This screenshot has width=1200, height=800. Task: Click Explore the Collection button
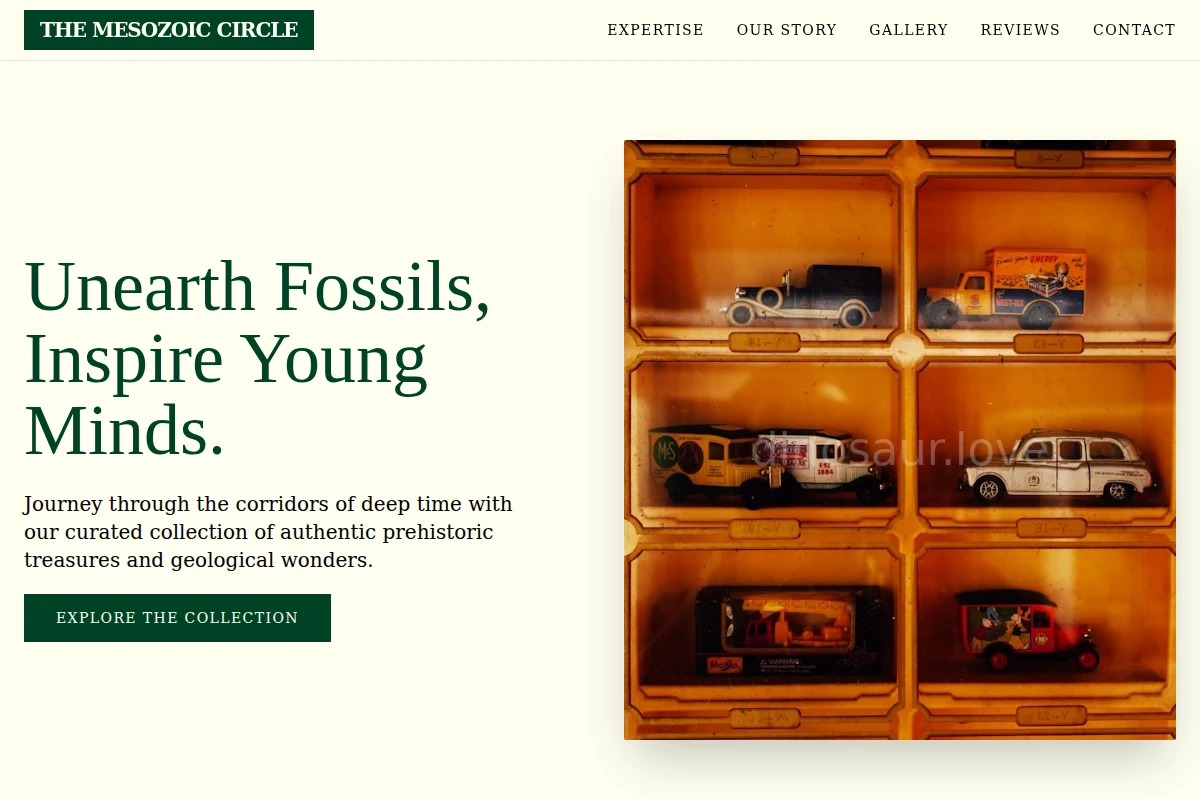[177, 618]
